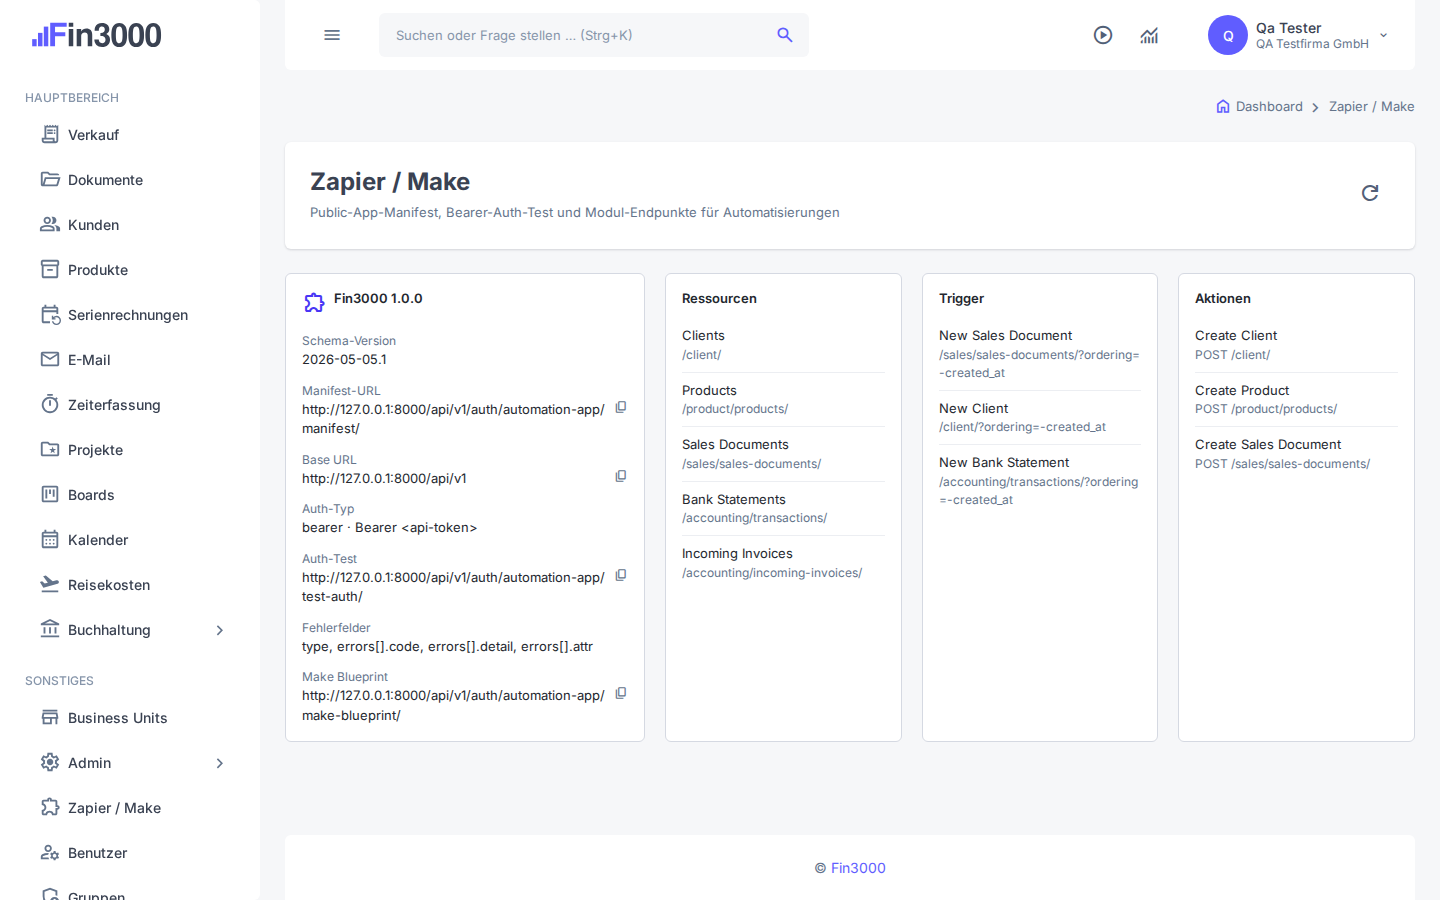This screenshot has width=1440, height=900.
Task: Select Reisekosten in the sidebar
Action: point(109,585)
